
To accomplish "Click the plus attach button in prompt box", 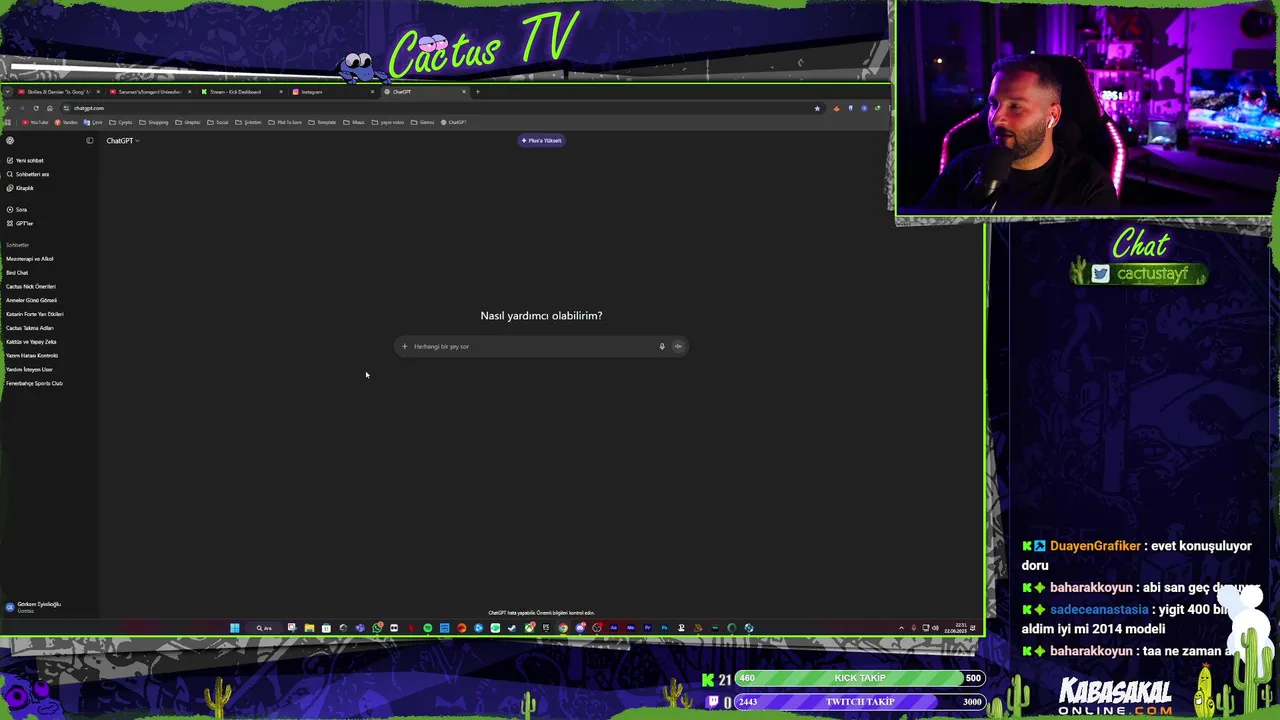I will click(x=404, y=347).
